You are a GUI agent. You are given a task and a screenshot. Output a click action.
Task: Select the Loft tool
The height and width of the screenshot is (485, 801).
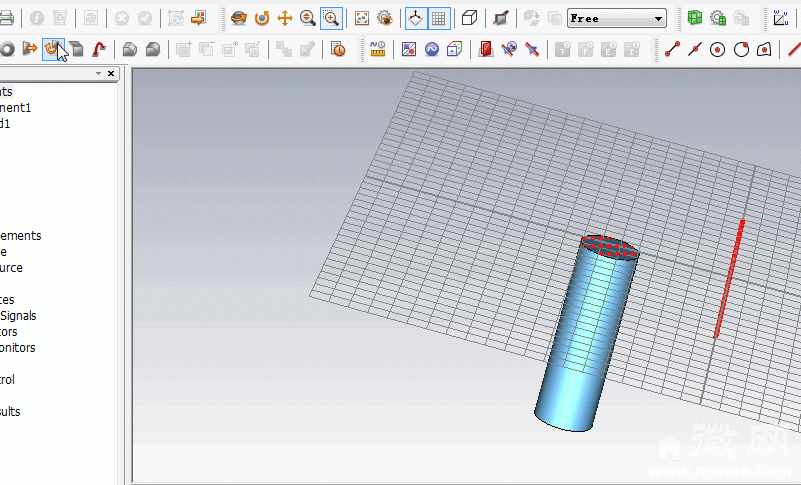76,50
